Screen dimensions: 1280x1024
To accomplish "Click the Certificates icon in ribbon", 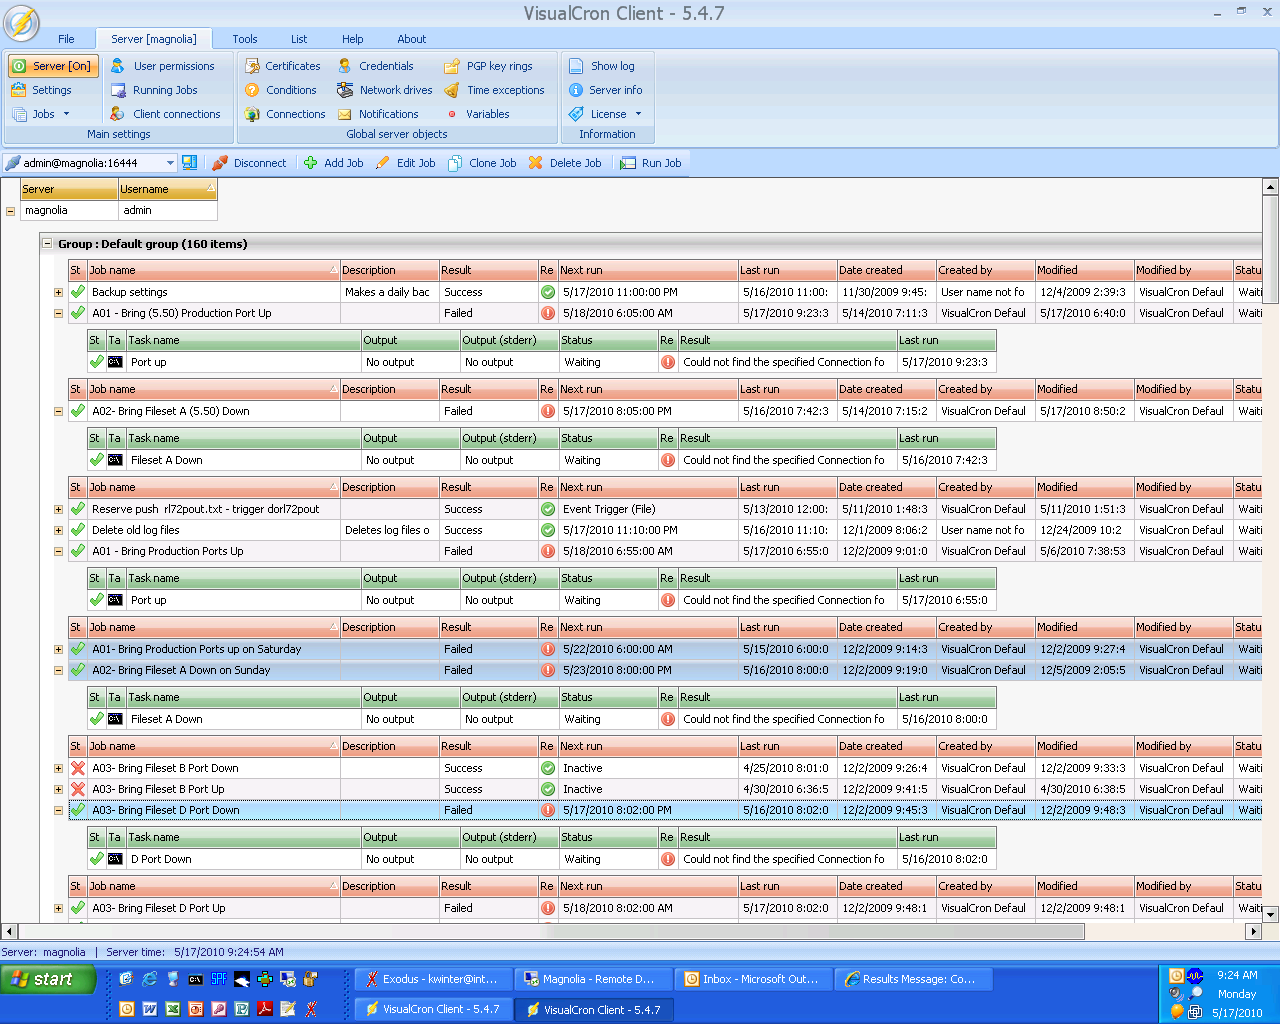I will click(x=252, y=66).
